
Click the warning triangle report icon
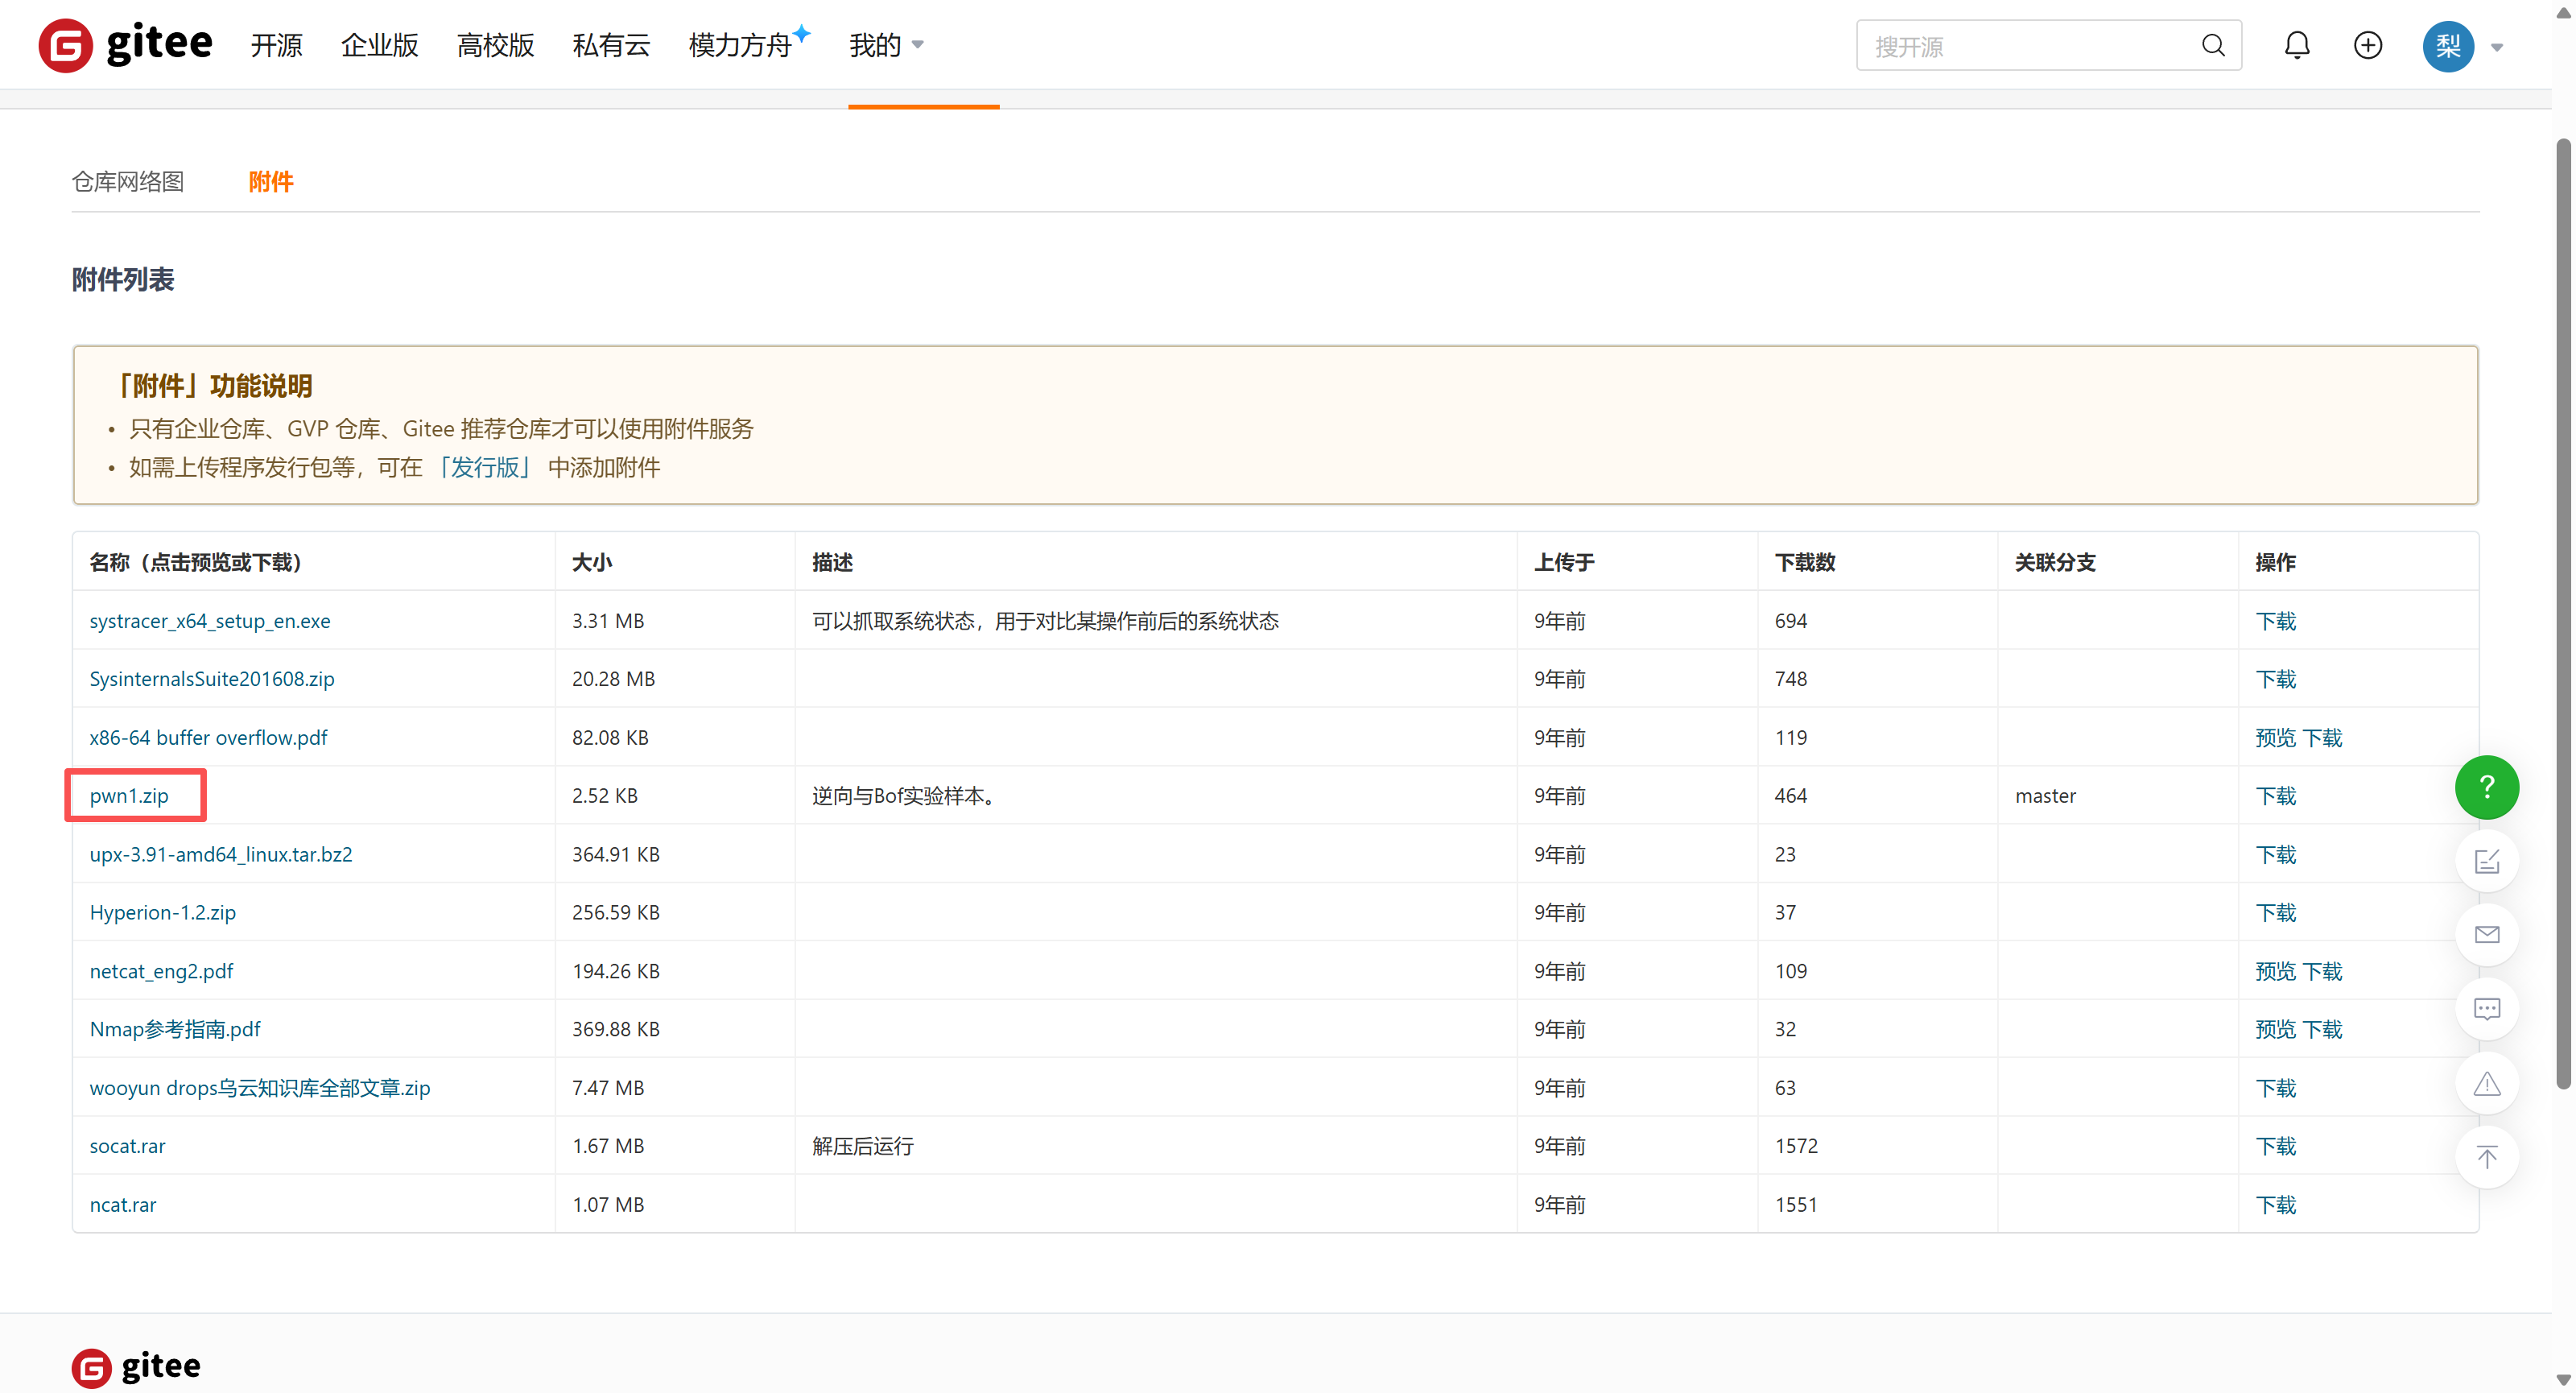click(2486, 1084)
